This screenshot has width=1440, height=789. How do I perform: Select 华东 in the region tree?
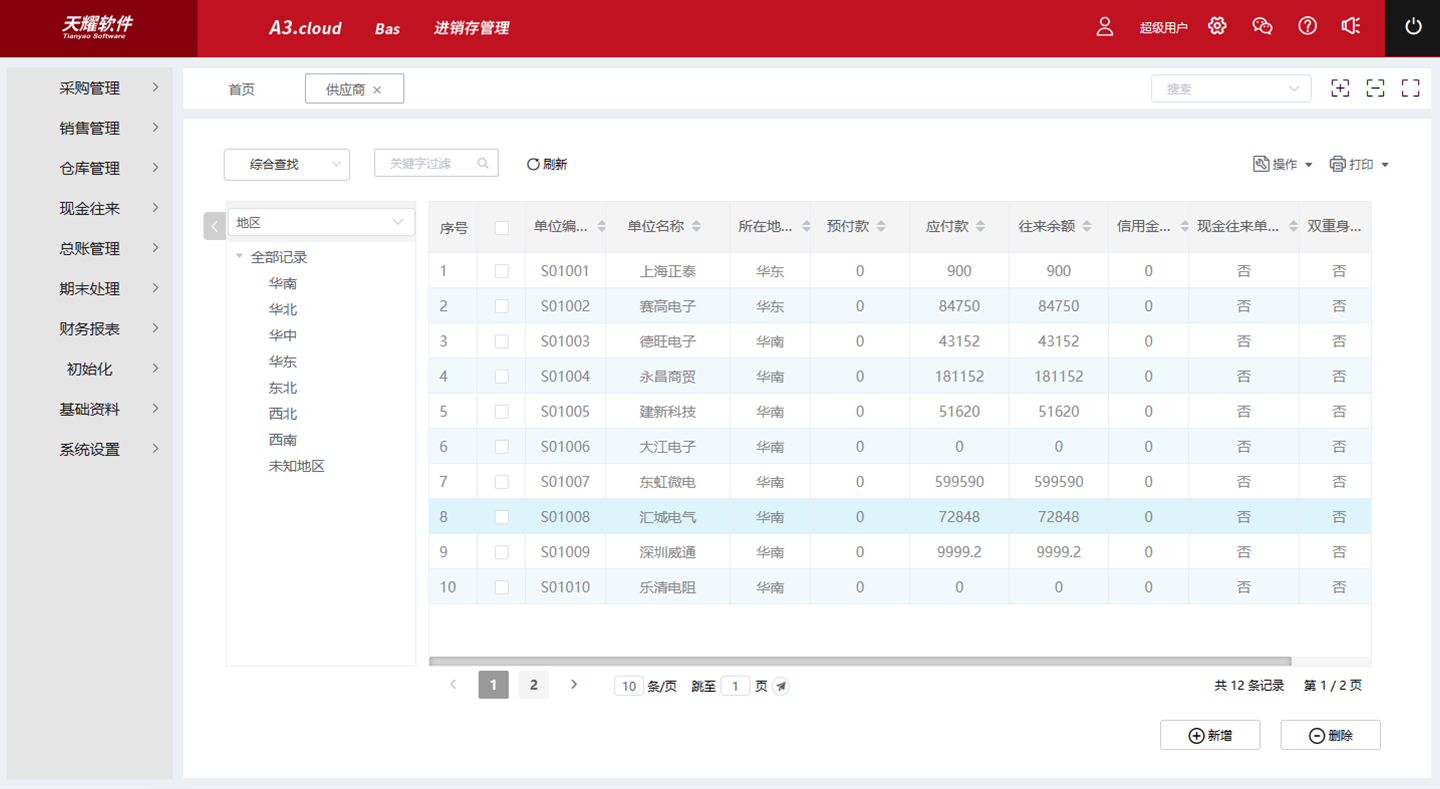(282, 362)
